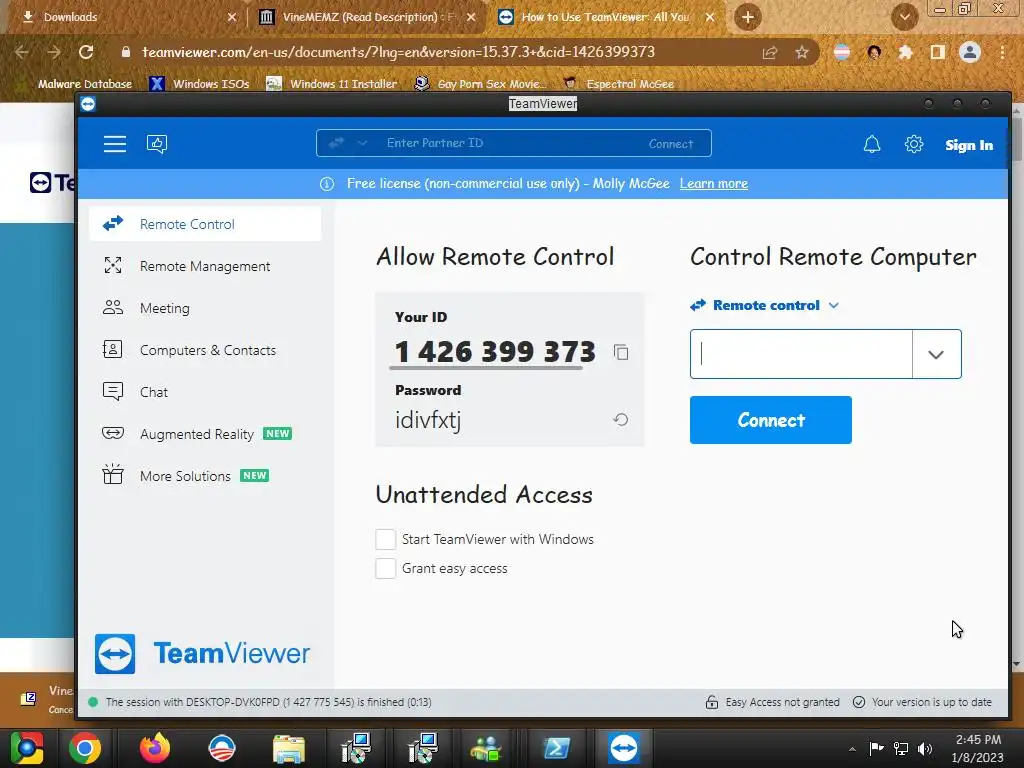Open Chrome three-dot menu
The width and height of the screenshot is (1024, 768).
[1002, 52]
